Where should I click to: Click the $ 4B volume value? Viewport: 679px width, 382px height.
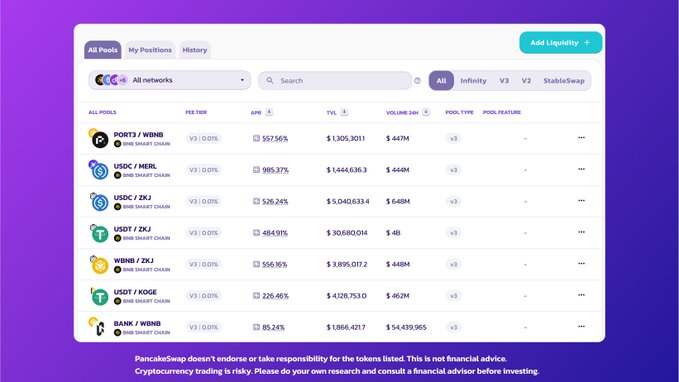(x=393, y=233)
